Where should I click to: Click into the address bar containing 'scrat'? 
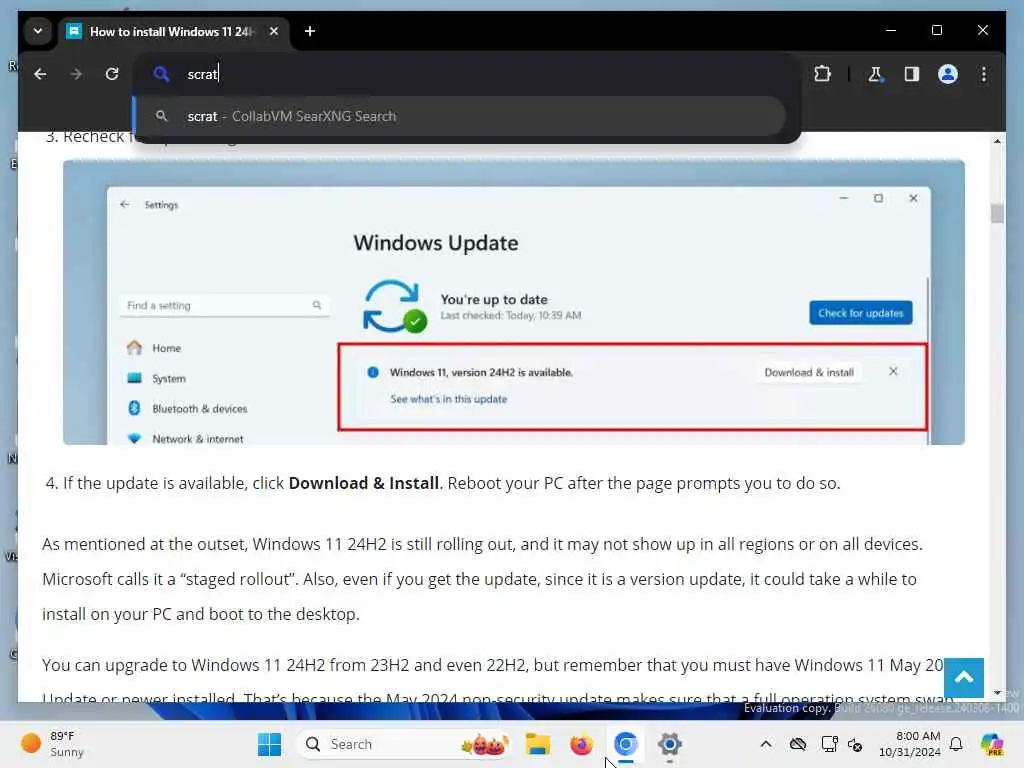pyautogui.click(x=466, y=74)
